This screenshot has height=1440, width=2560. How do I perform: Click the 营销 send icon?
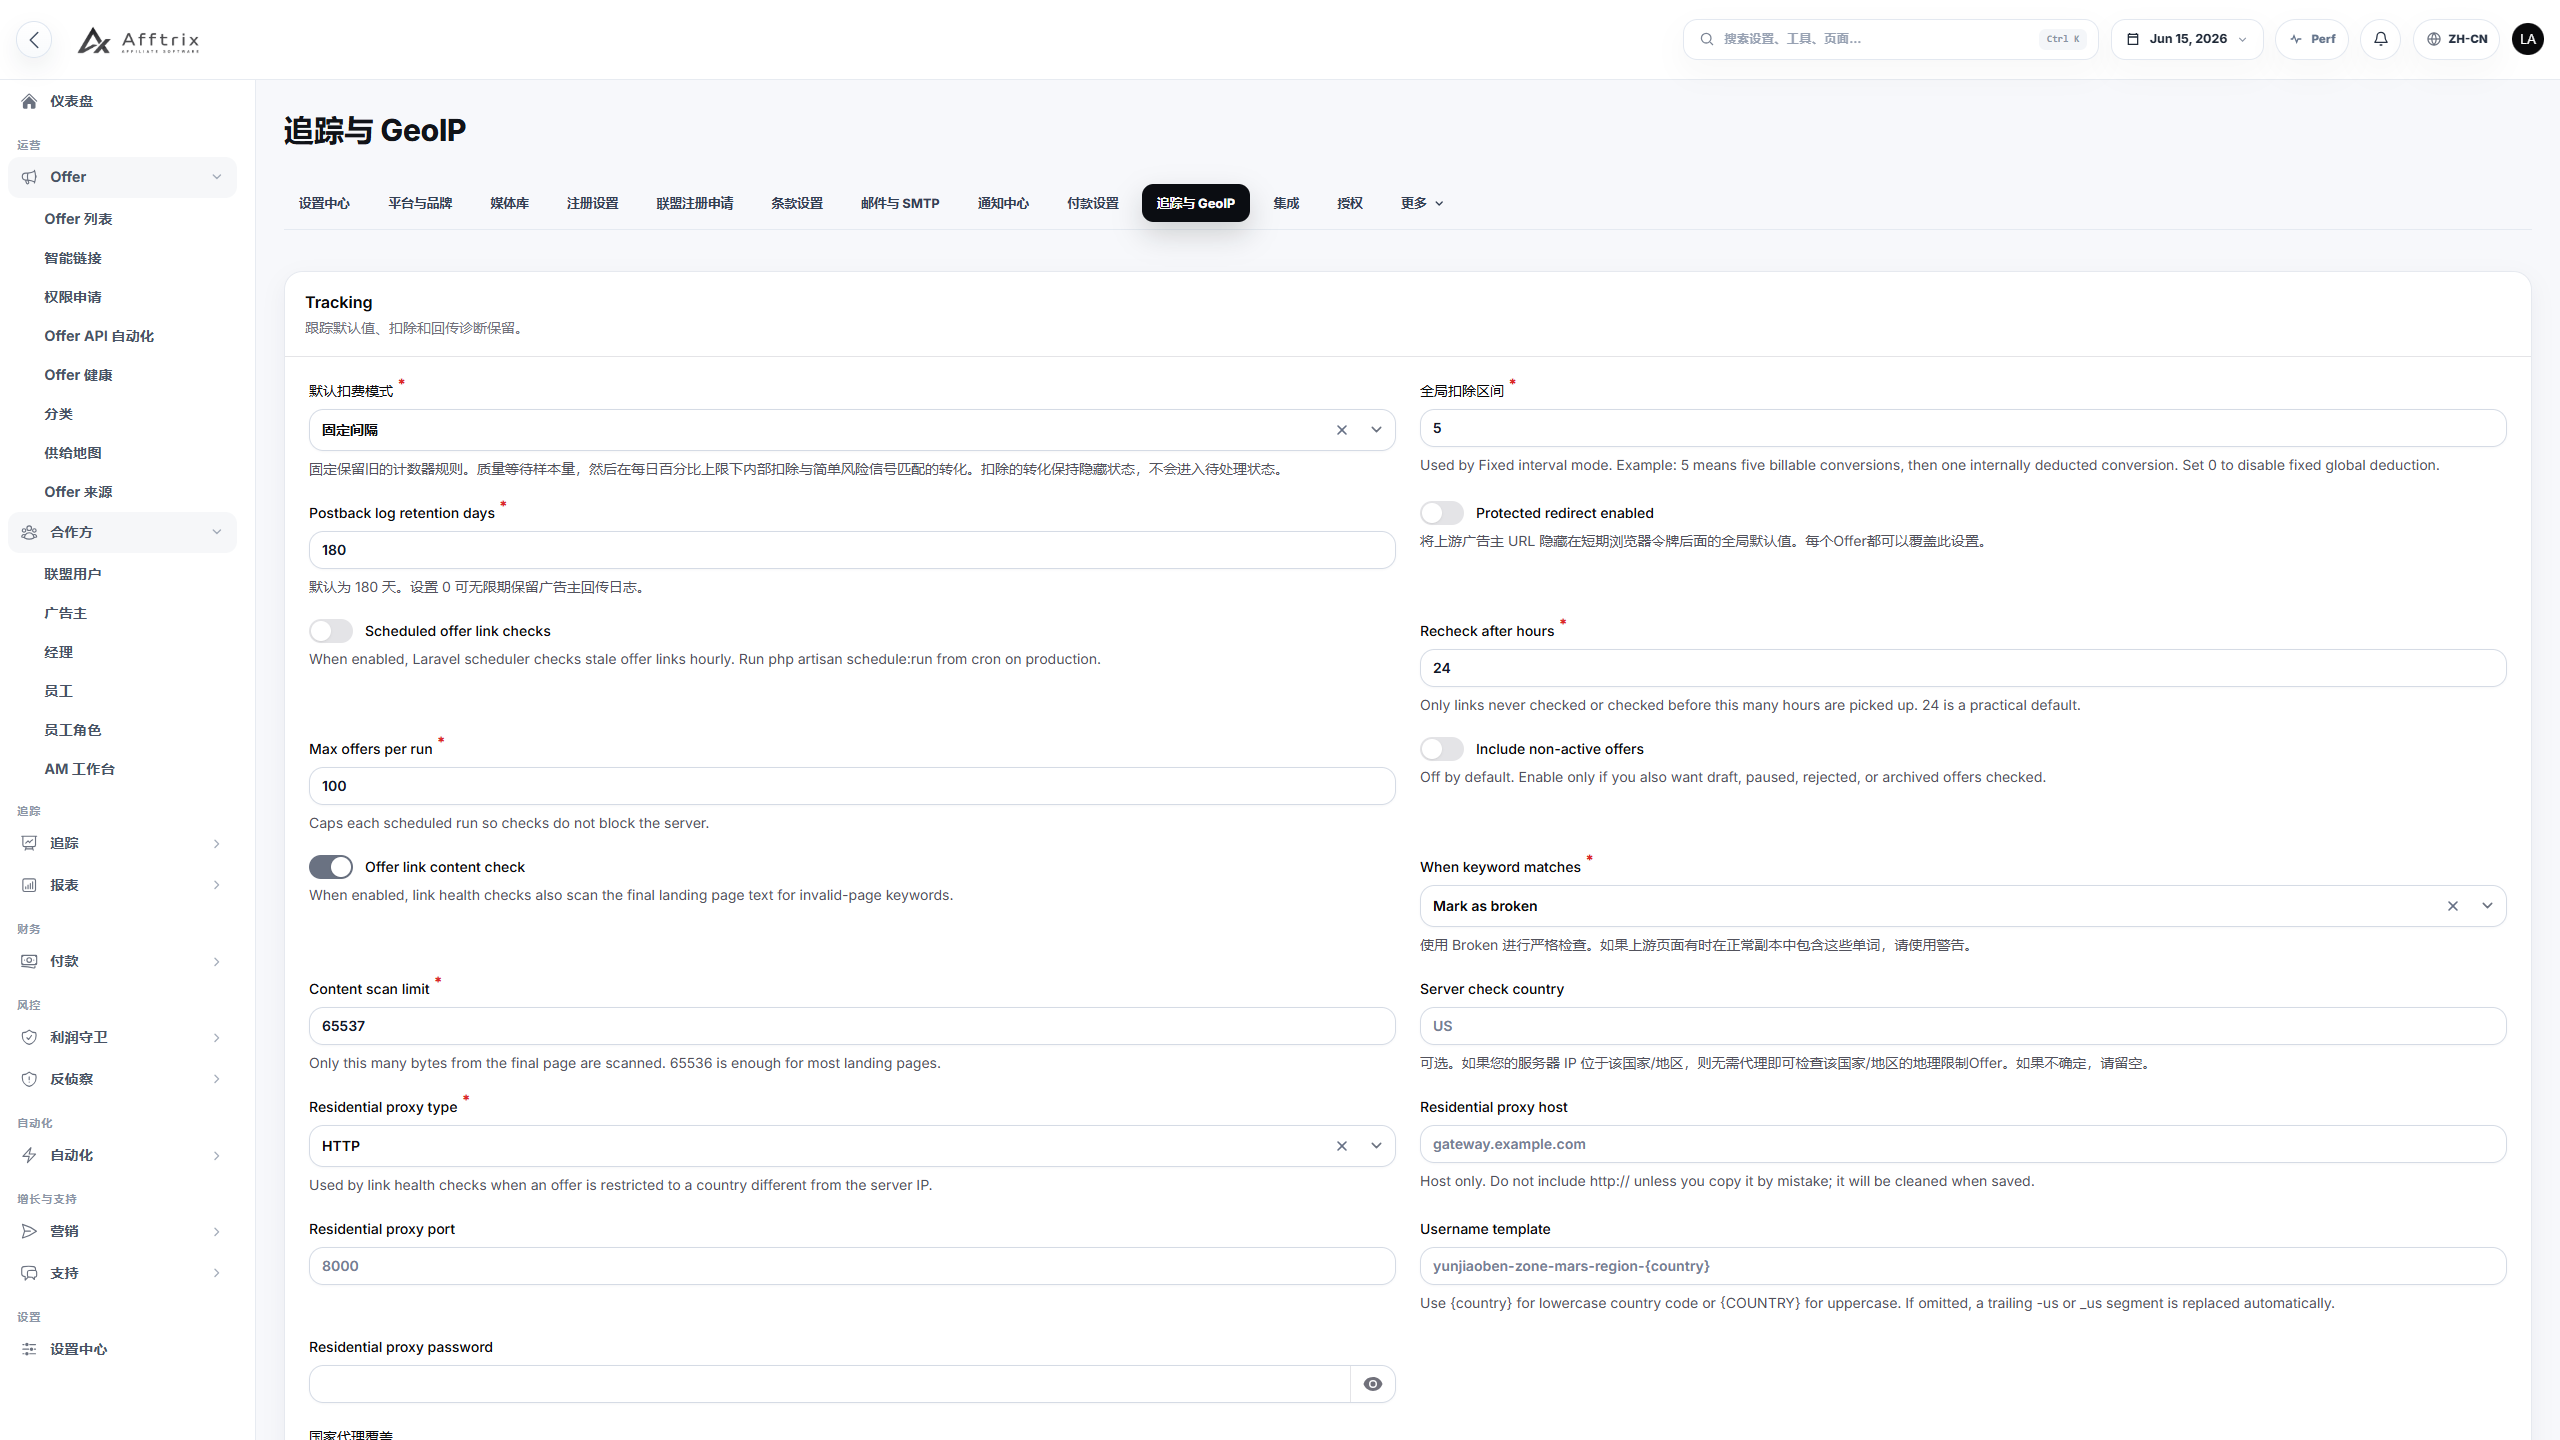[29, 1231]
